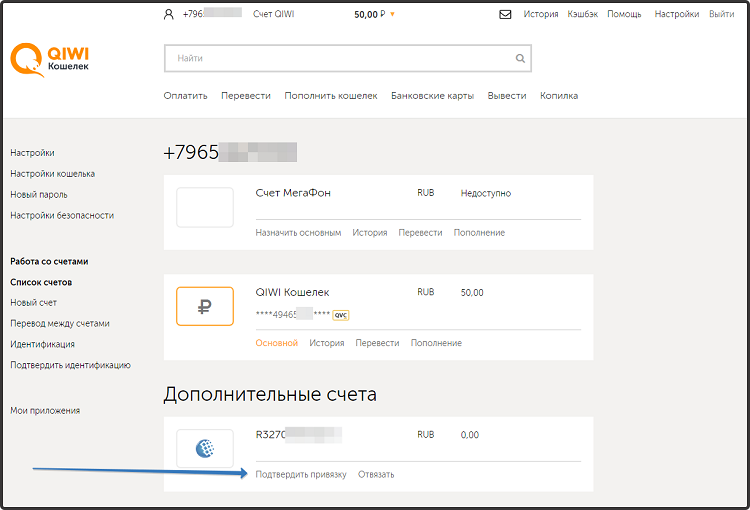Select Мои приложения in sidebar
Image resolution: width=750 pixels, height=510 pixels.
click(45, 410)
